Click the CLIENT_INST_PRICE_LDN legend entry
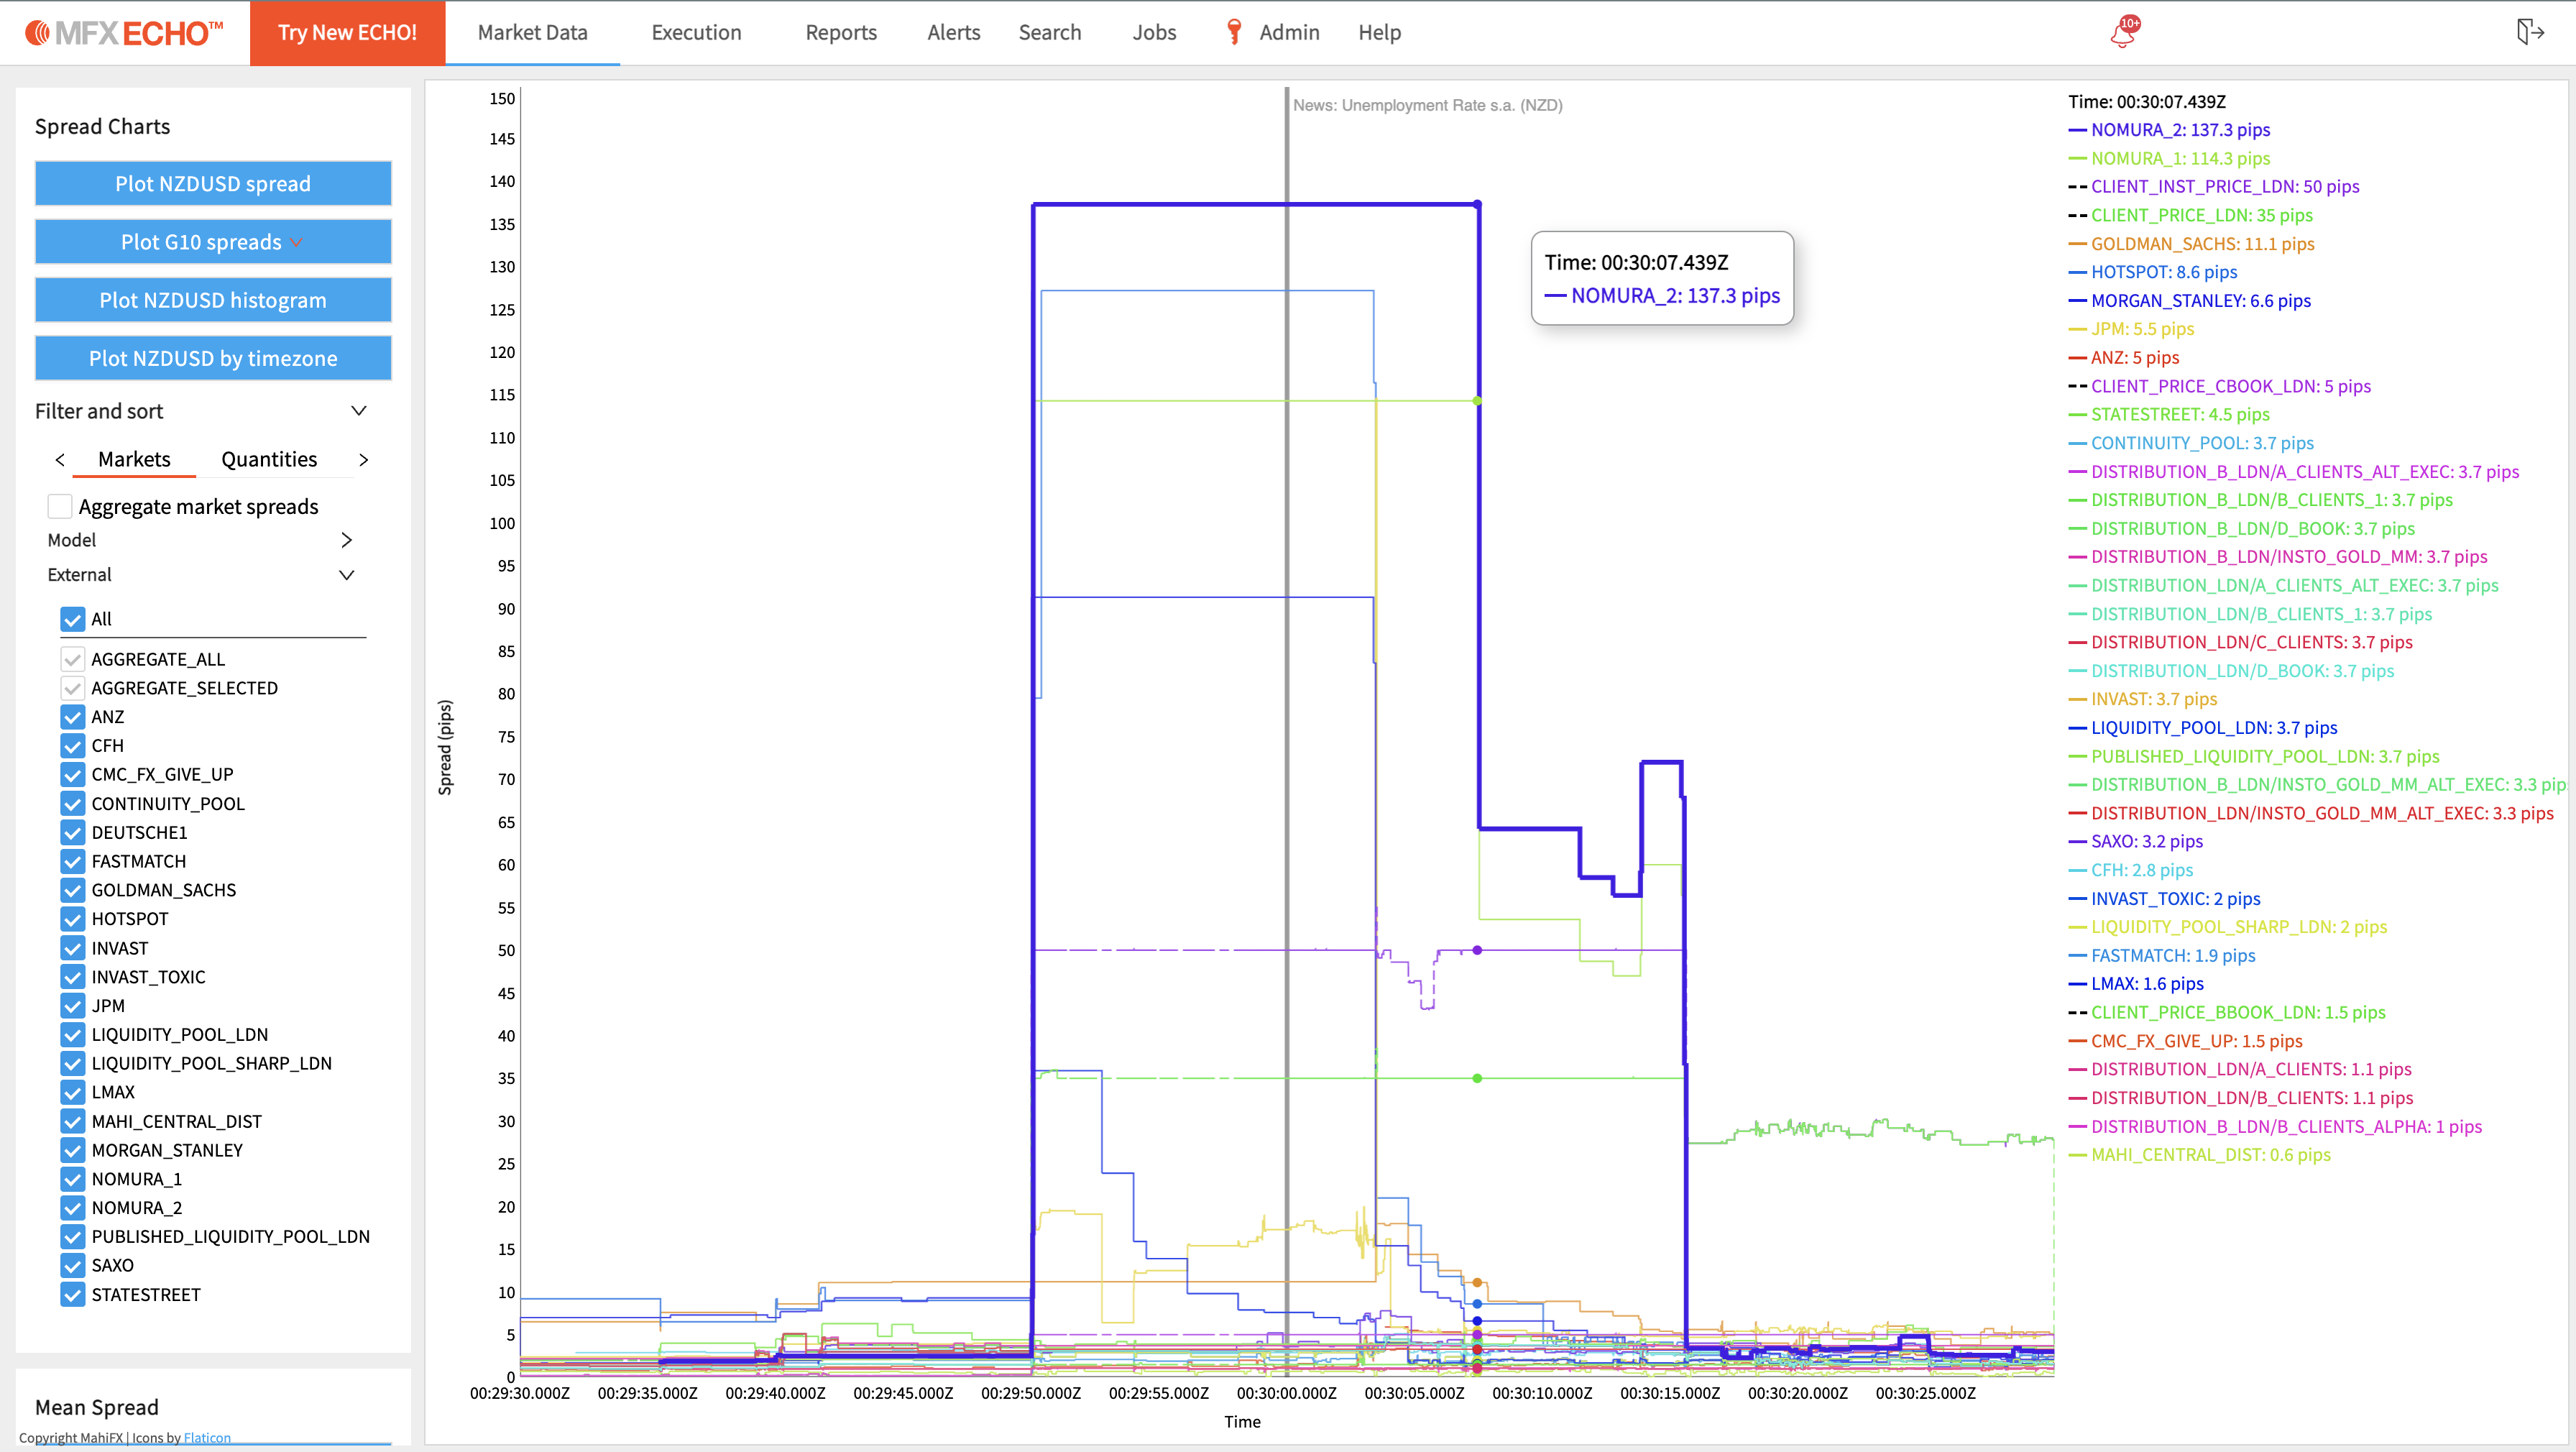Viewport: 2576px width, 1452px height. [x=2214, y=187]
